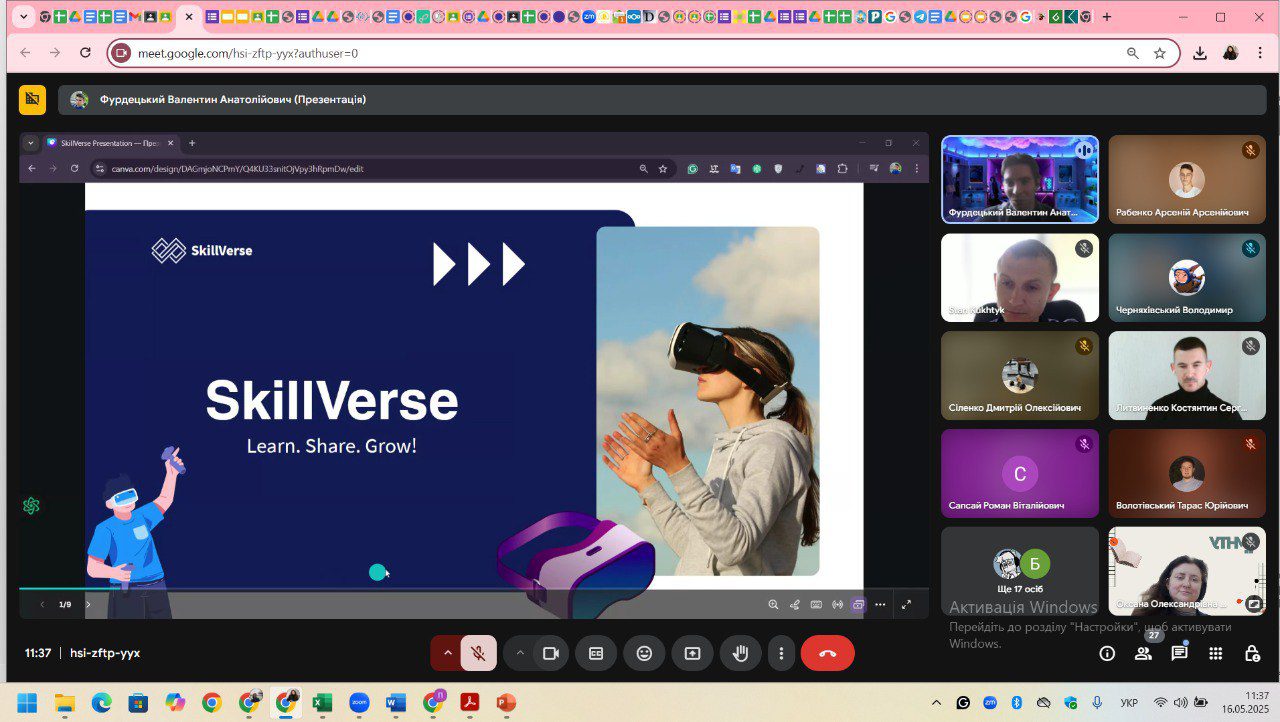This screenshot has height=722, width=1280.
Task: Select Сіленко Дмитрій Олексійович tile
Action: tap(1020, 375)
